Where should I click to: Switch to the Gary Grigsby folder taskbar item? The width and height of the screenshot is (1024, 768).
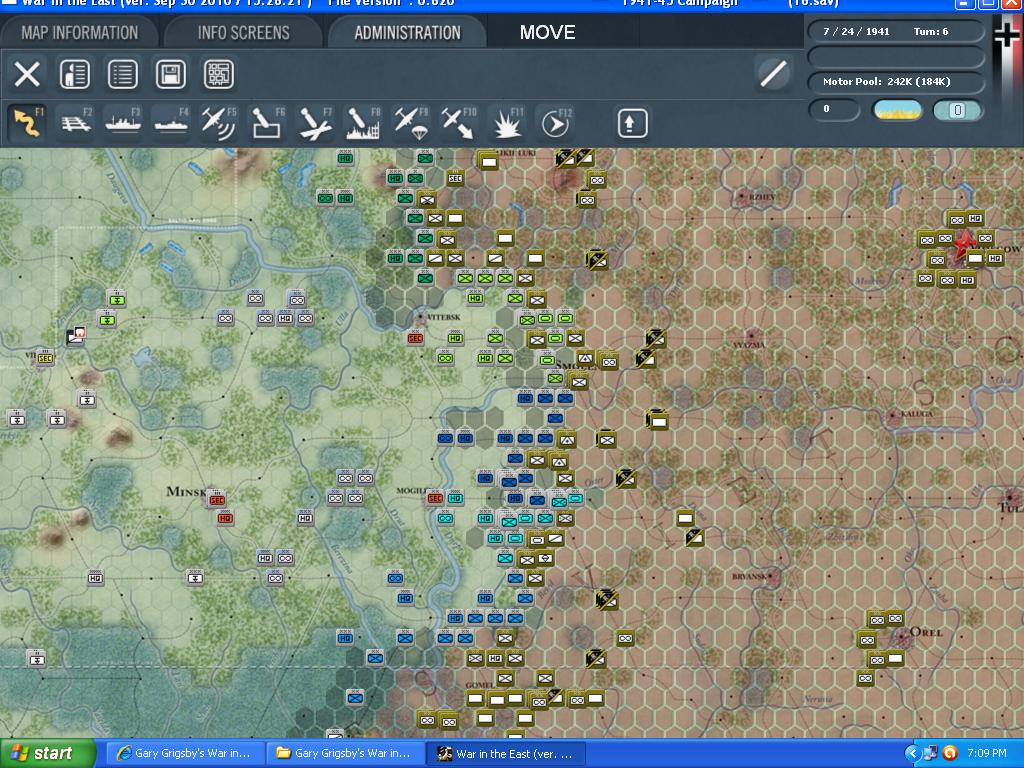(344, 754)
